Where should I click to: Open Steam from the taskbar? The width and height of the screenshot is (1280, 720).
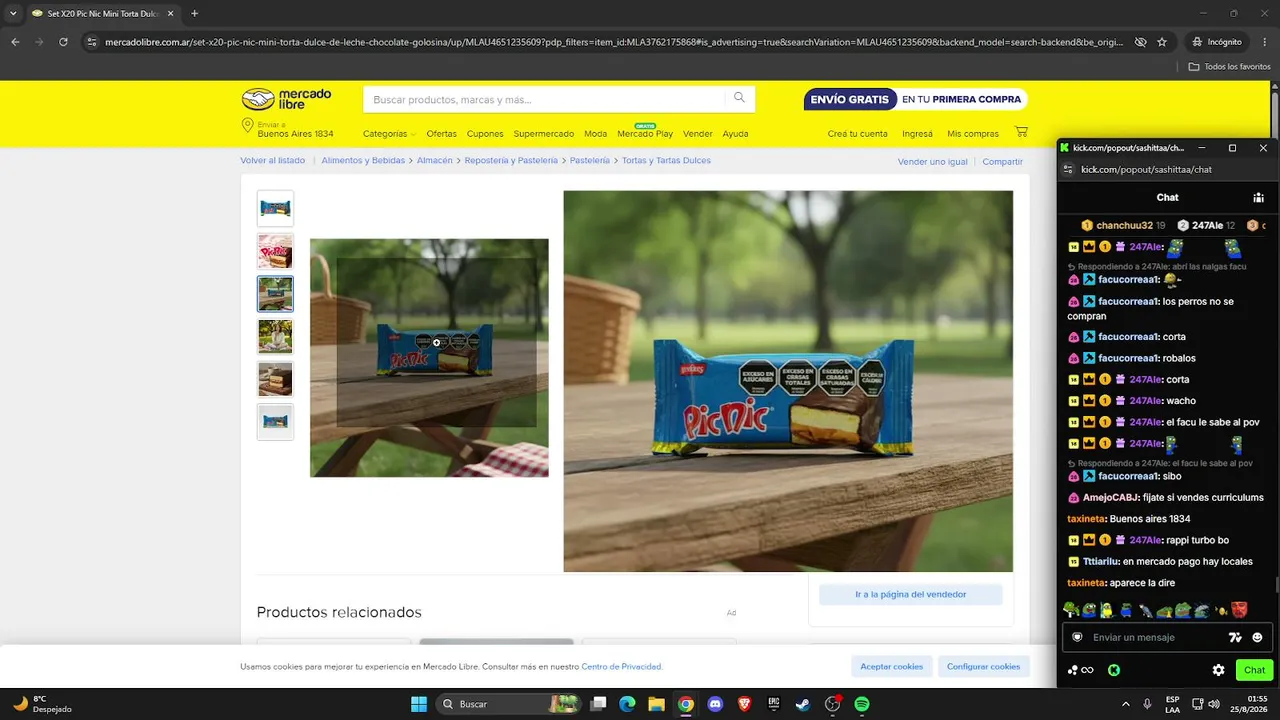pyautogui.click(x=803, y=704)
